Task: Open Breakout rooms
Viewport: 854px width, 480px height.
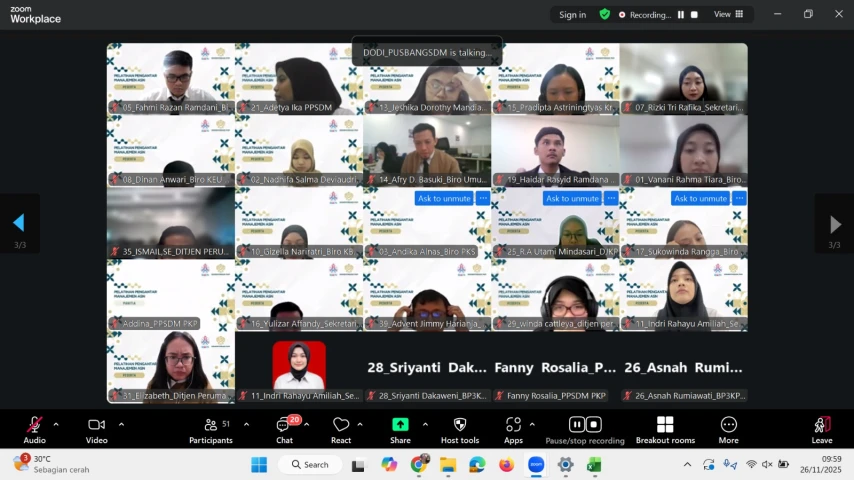Action: [x=665, y=429]
